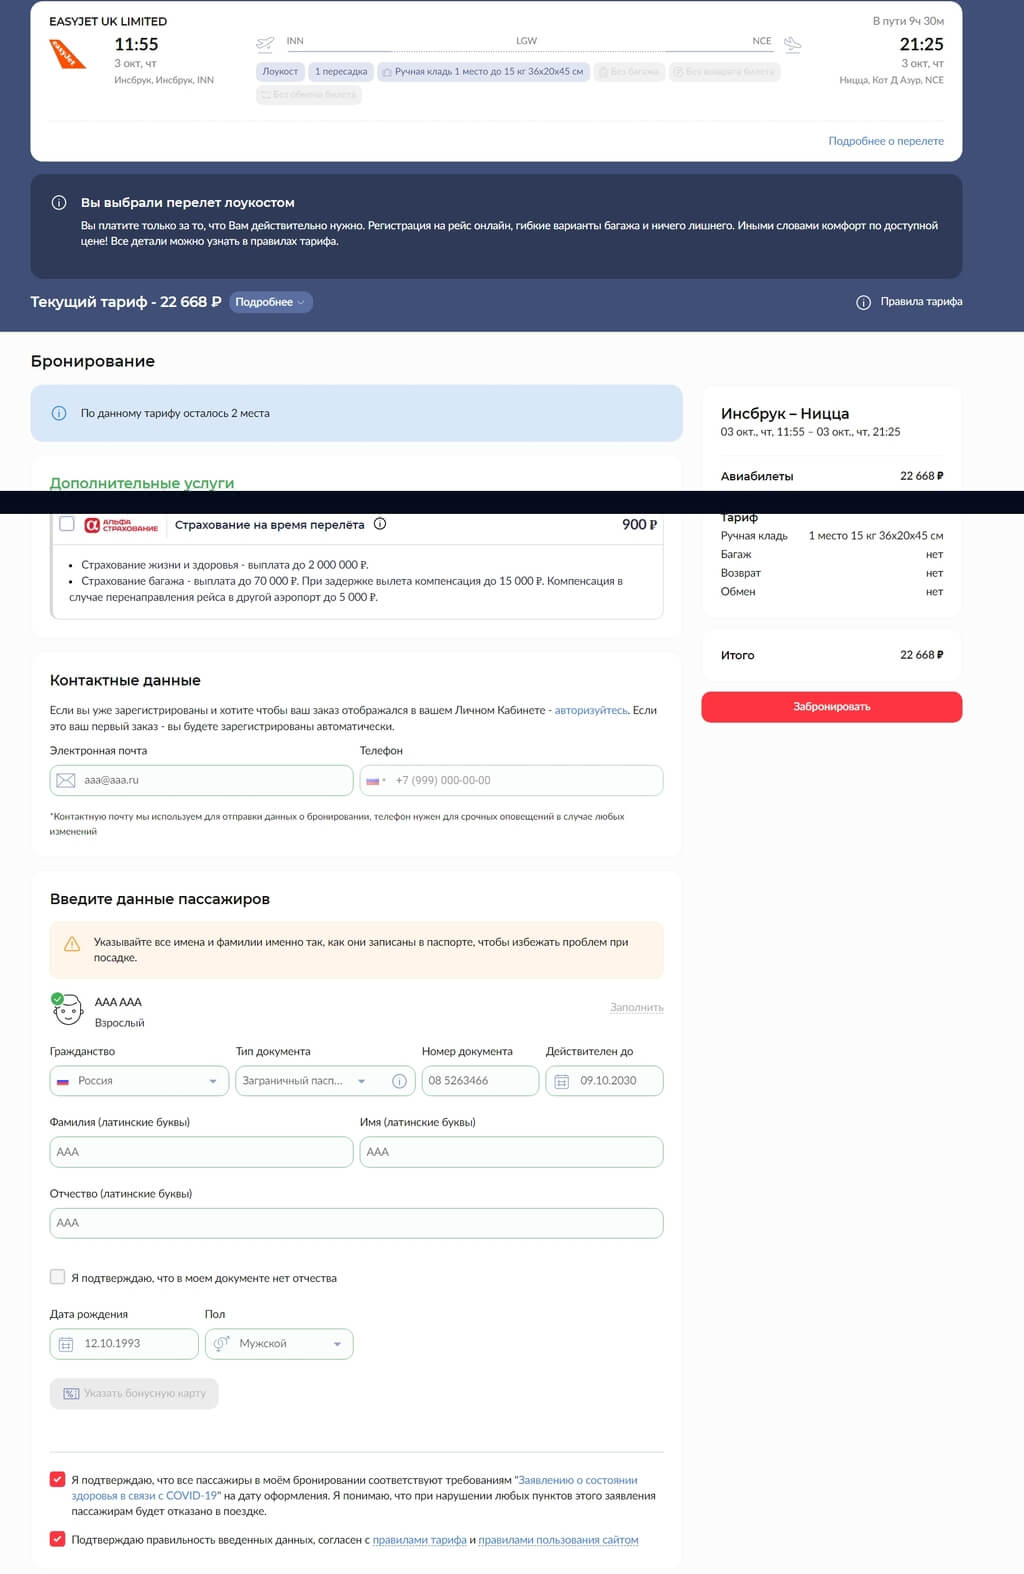The height and width of the screenshot is (1574, 1024).
Task: Click the Ручная кладь baggage tag
Action: pos(483,72)
